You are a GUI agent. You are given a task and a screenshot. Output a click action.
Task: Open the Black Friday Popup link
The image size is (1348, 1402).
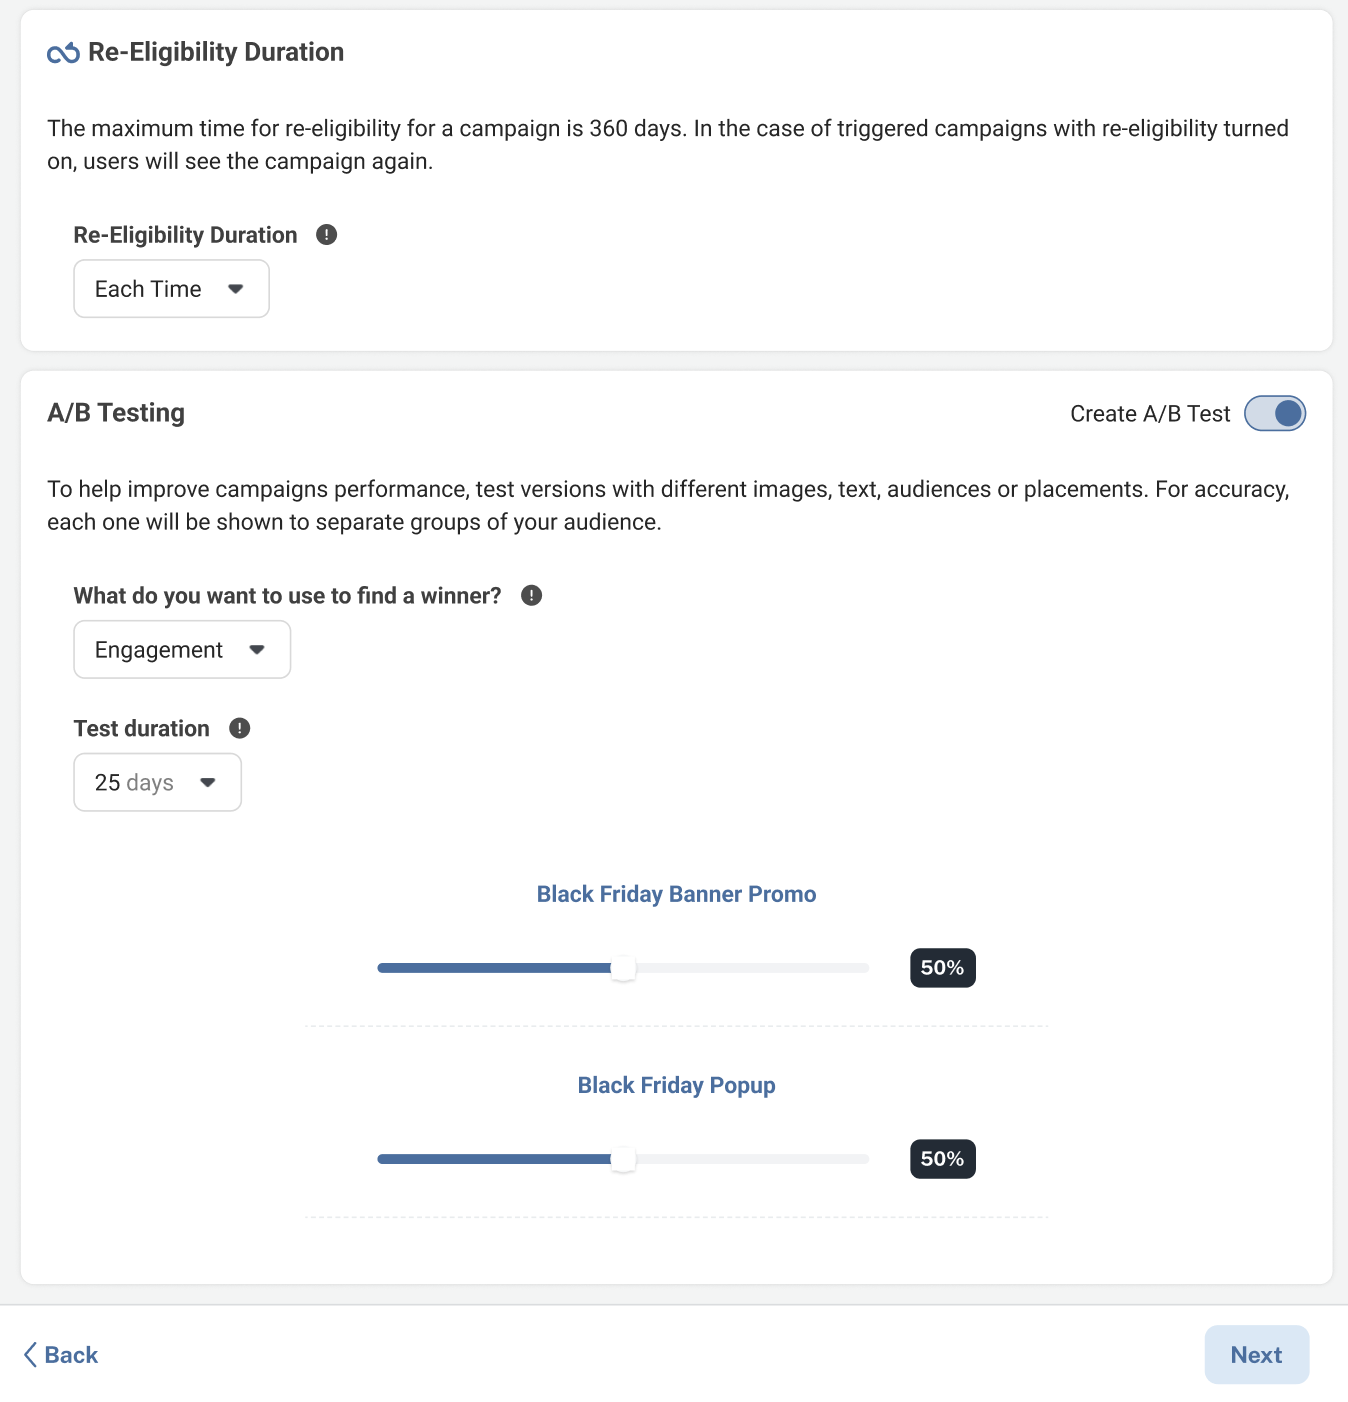(x=676, y=1085)
